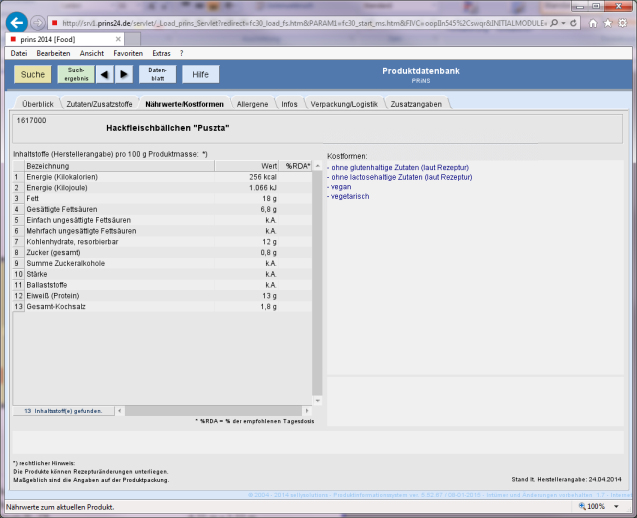The image size is (637, 518).
Task: Switch to the Allergene tab
Action: tap(252, 103)
